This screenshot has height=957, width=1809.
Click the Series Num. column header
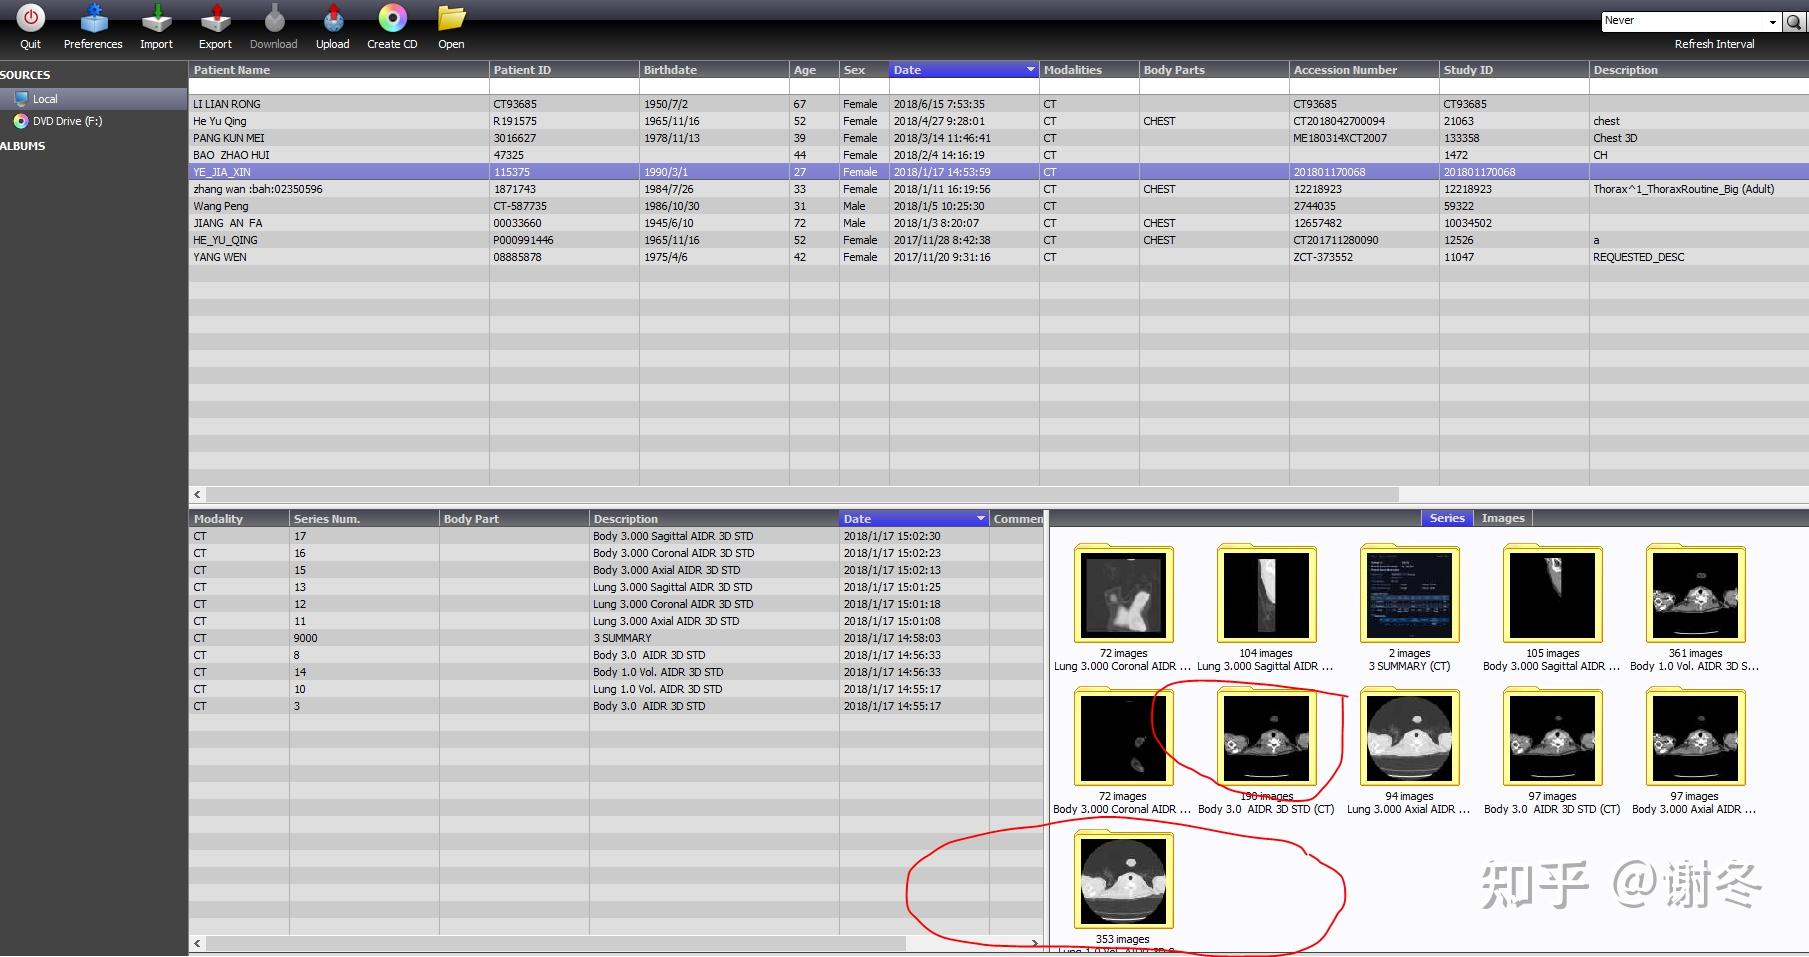coord(364,519)
